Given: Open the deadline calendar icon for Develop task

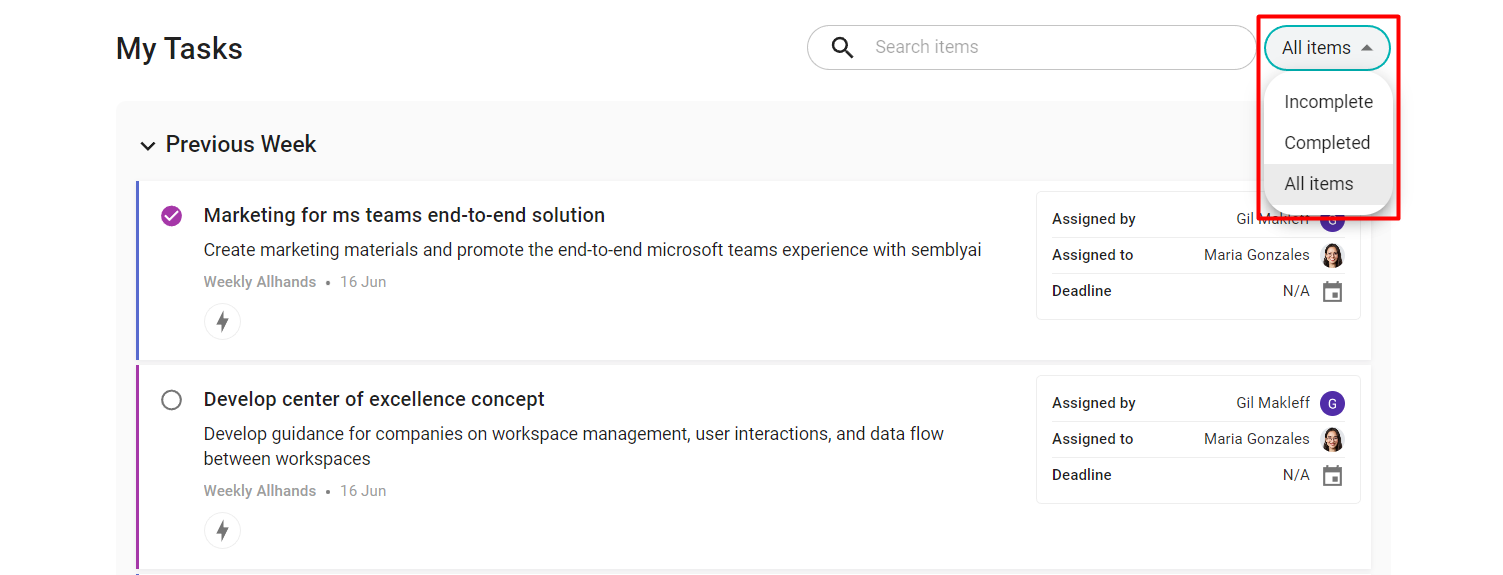Looking at the screenshot, I should 1332,475.
